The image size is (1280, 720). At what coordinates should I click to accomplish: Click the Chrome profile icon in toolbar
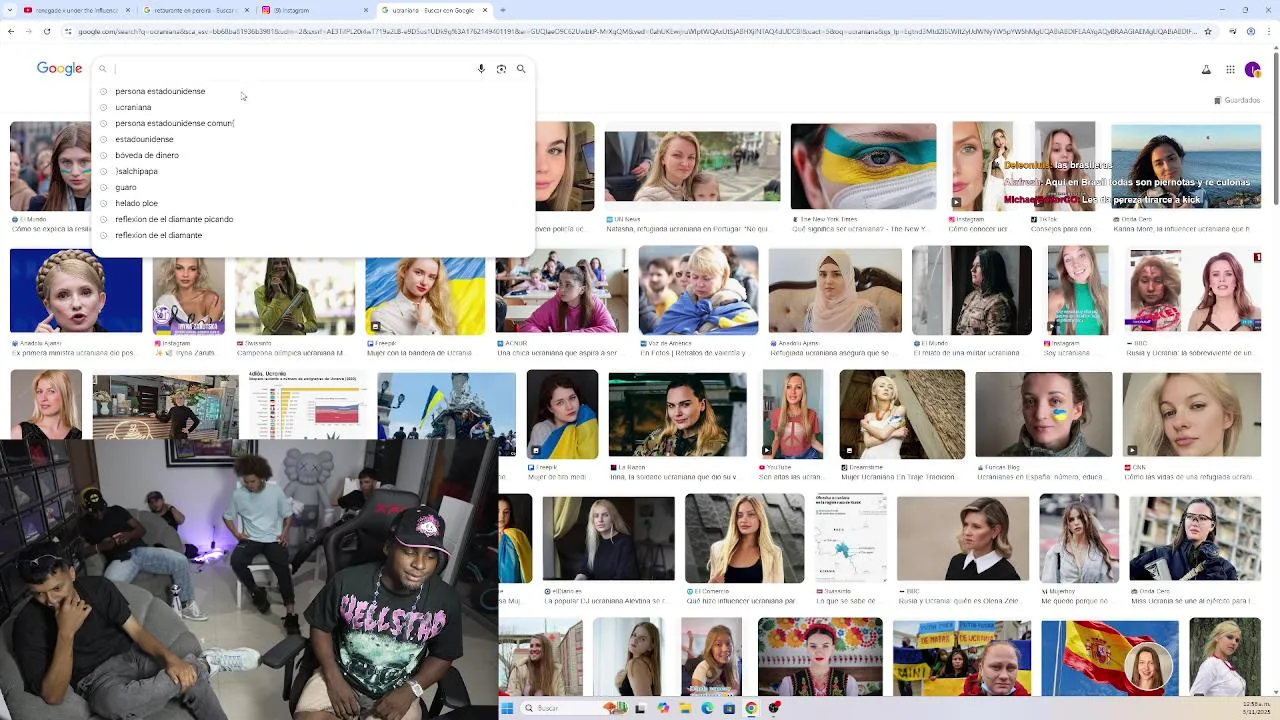click(x=1250, y=32)
